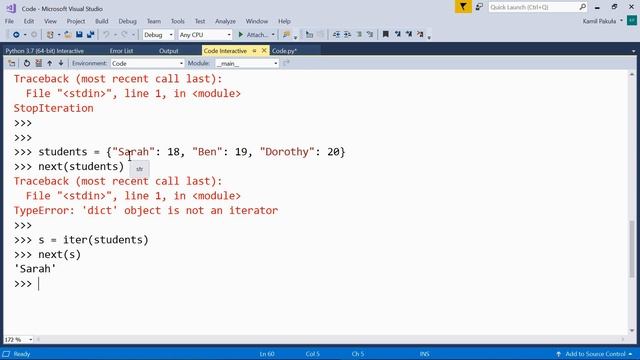Open the Help menu
The image size is (640, 360).
(x=284, y=21)
